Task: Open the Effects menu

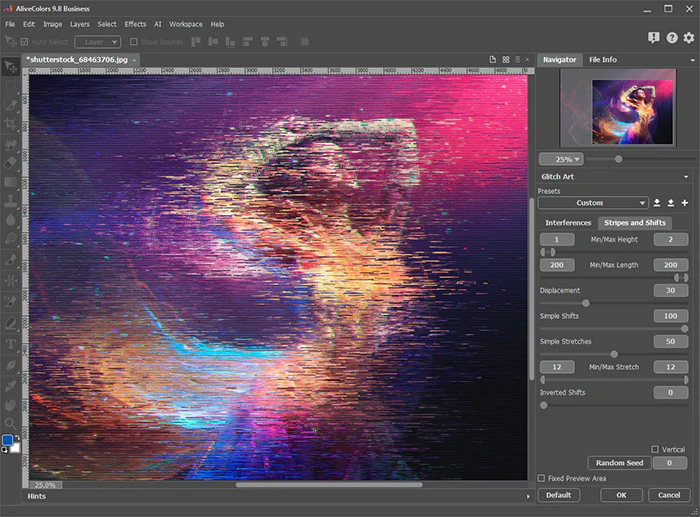Action: pyautogui.click(x=135, y=24)
